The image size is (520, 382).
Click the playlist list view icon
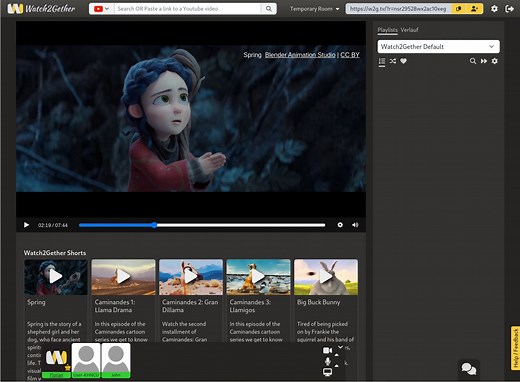(382, 61)
